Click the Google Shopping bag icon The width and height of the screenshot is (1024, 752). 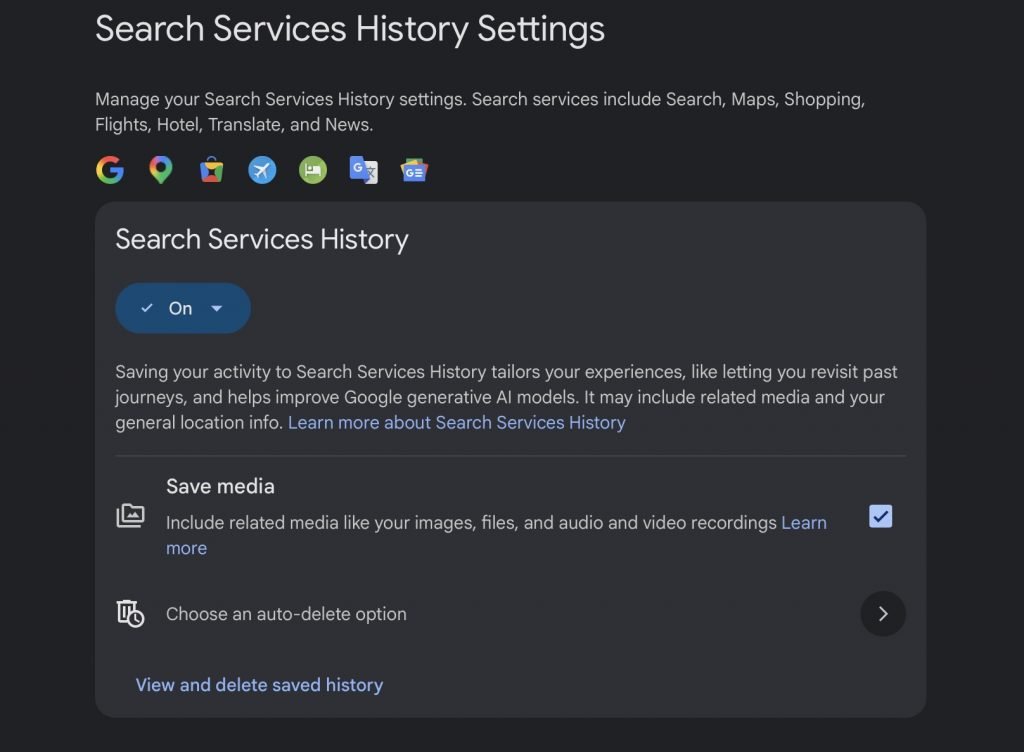(212, 170)
